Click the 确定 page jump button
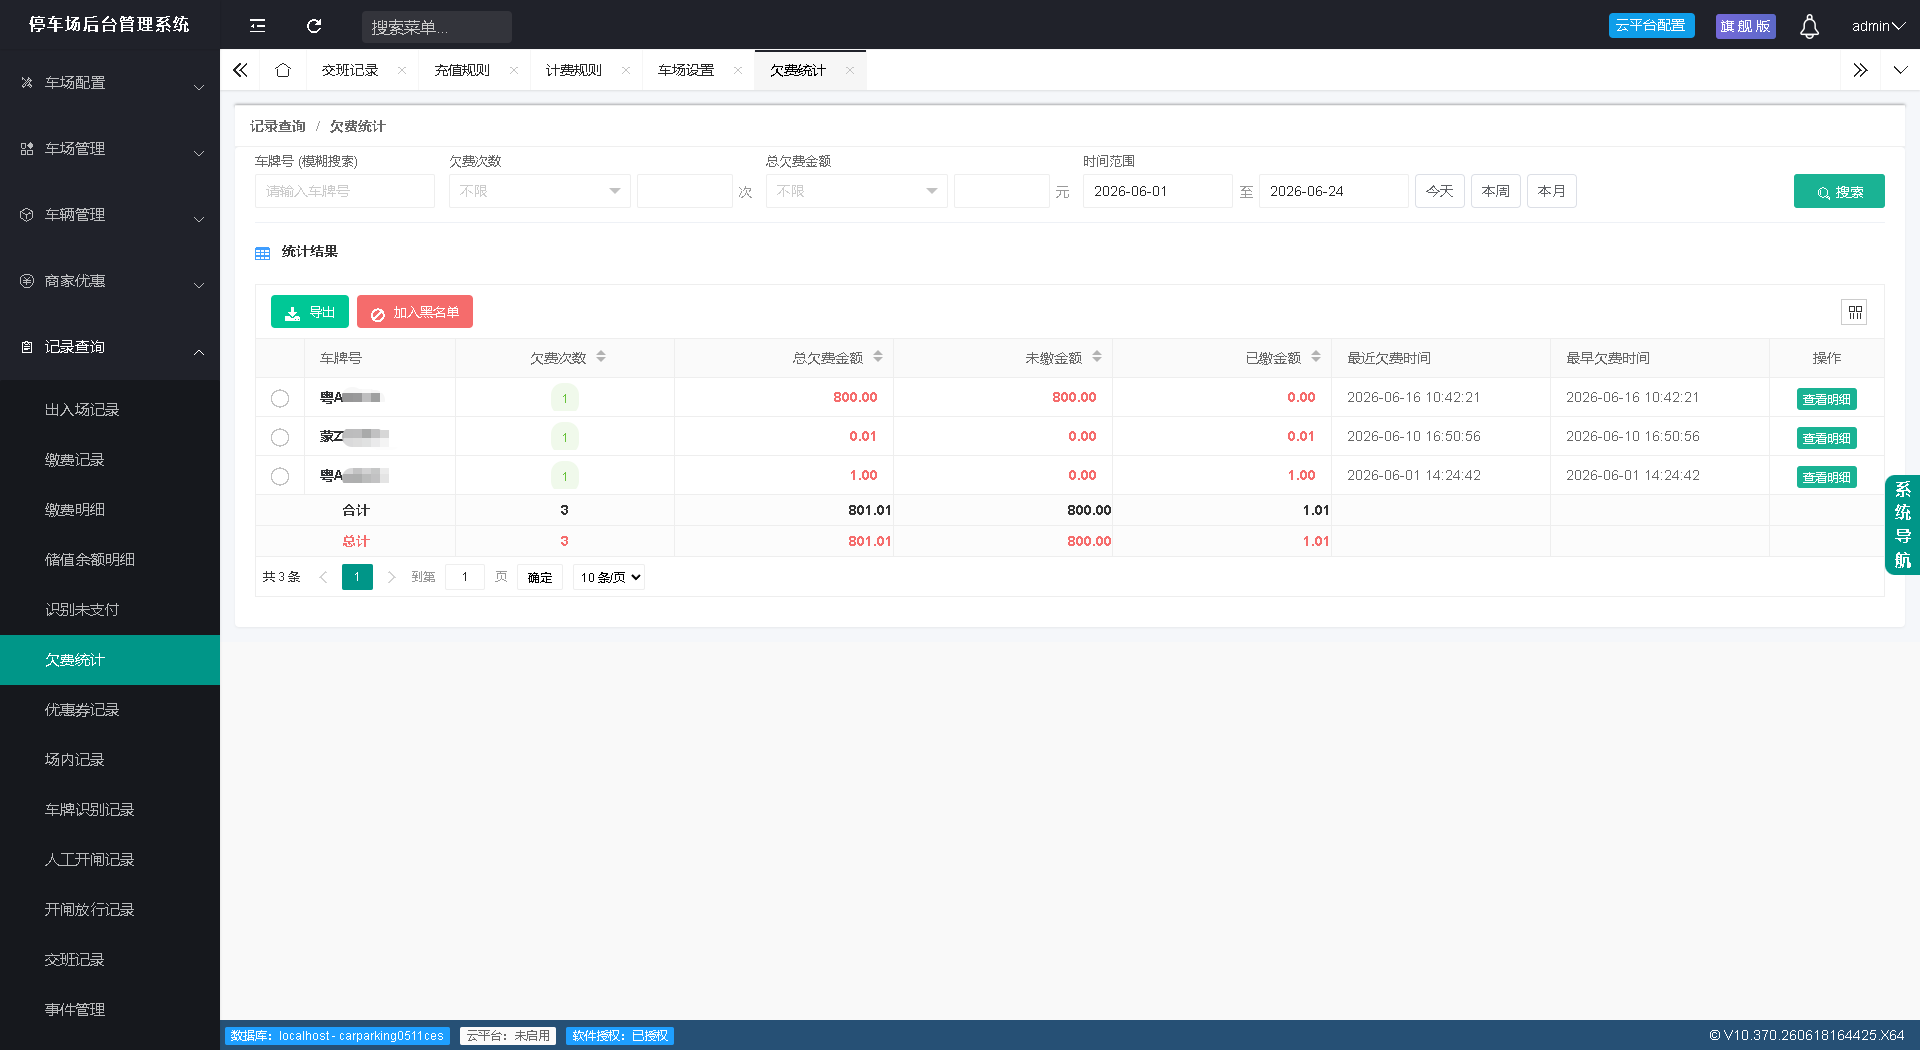Screen dimensions: 1920x1050 pos(540,577)
